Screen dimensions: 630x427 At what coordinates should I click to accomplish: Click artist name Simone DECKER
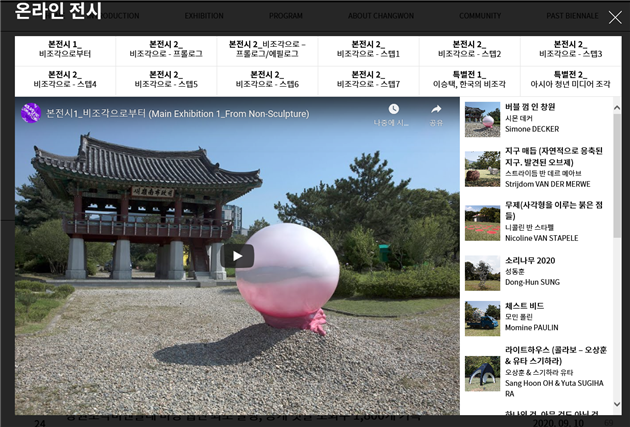(532, 129)
